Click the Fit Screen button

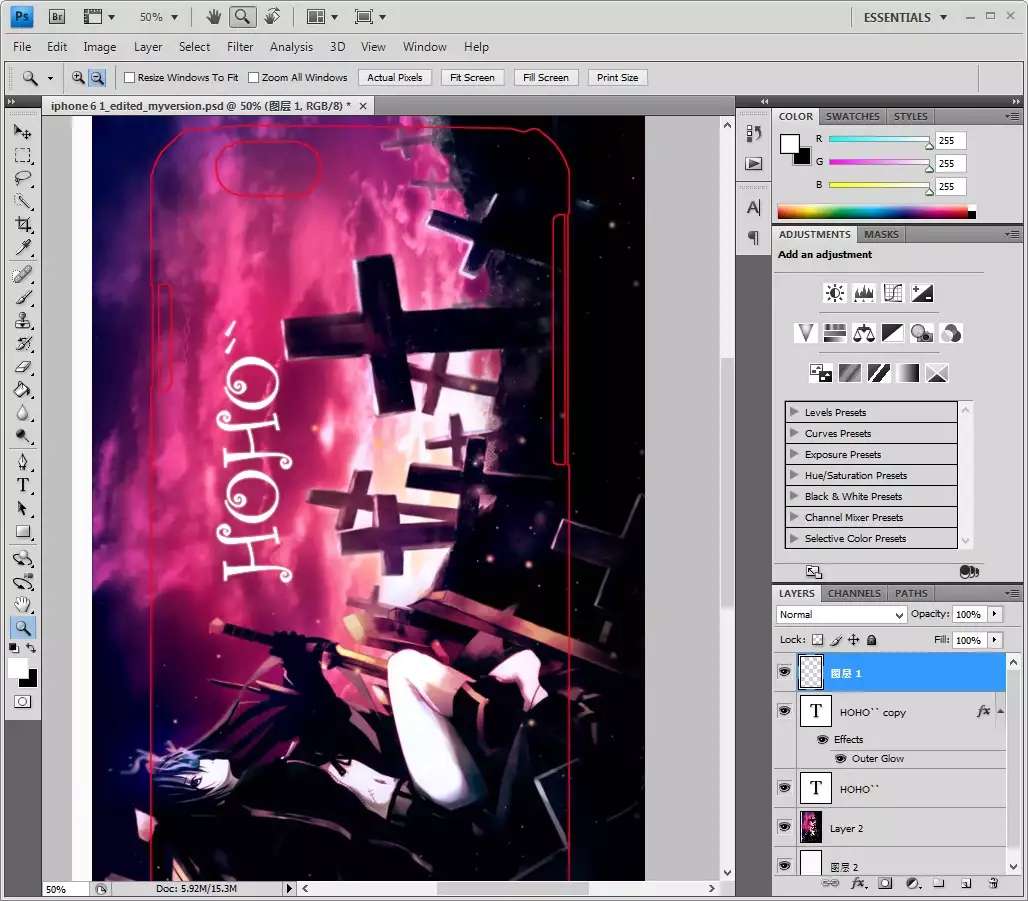(472, 77)
